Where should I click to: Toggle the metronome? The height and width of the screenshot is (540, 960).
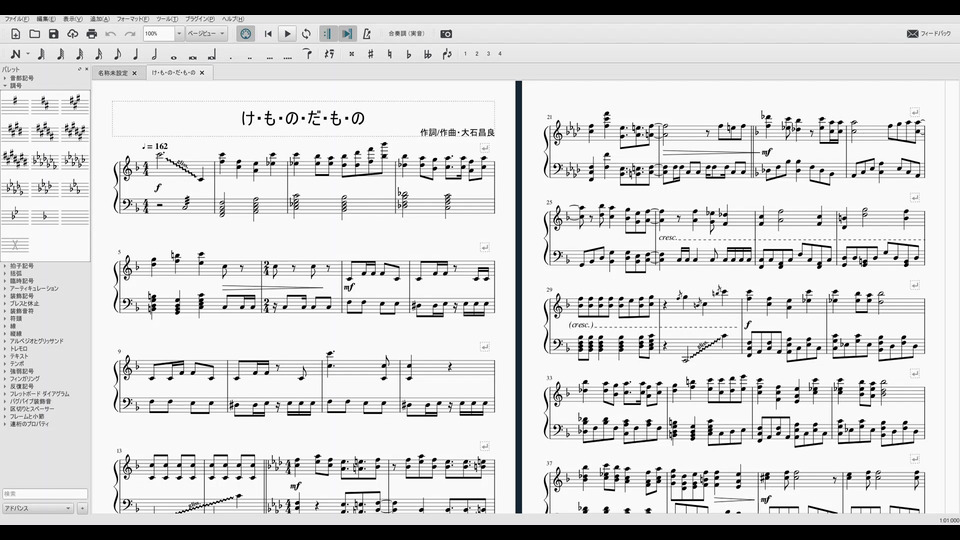point(367,34)
